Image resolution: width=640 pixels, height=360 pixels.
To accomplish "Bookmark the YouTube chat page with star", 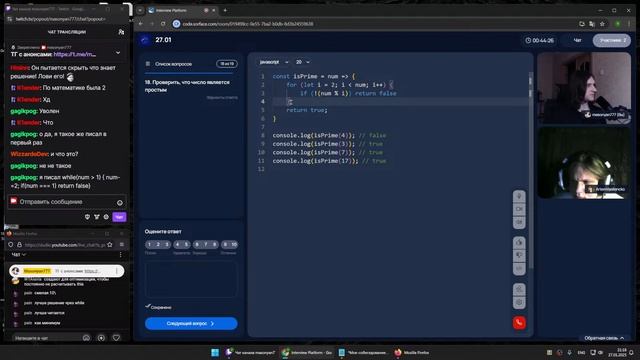I will coord(109,244).
